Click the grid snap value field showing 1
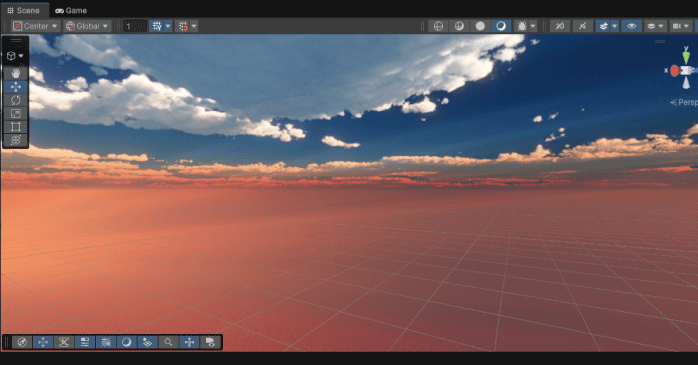Screen dimensions: 698x365 [x=135, y=26]
